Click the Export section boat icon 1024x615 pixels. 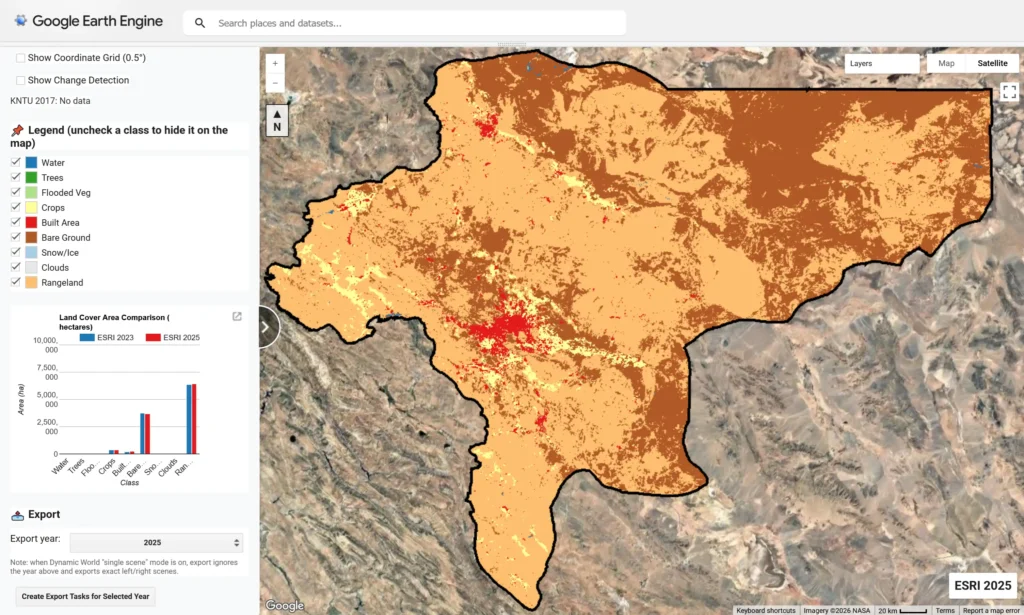click(18, 515)
